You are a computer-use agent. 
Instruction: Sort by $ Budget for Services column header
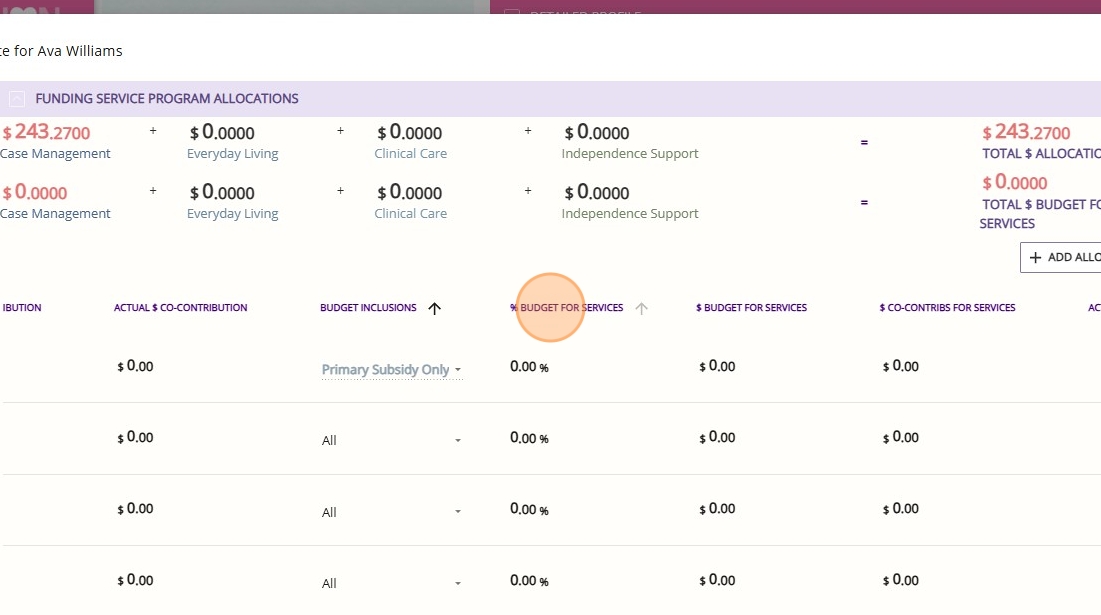tap(751, 308)
